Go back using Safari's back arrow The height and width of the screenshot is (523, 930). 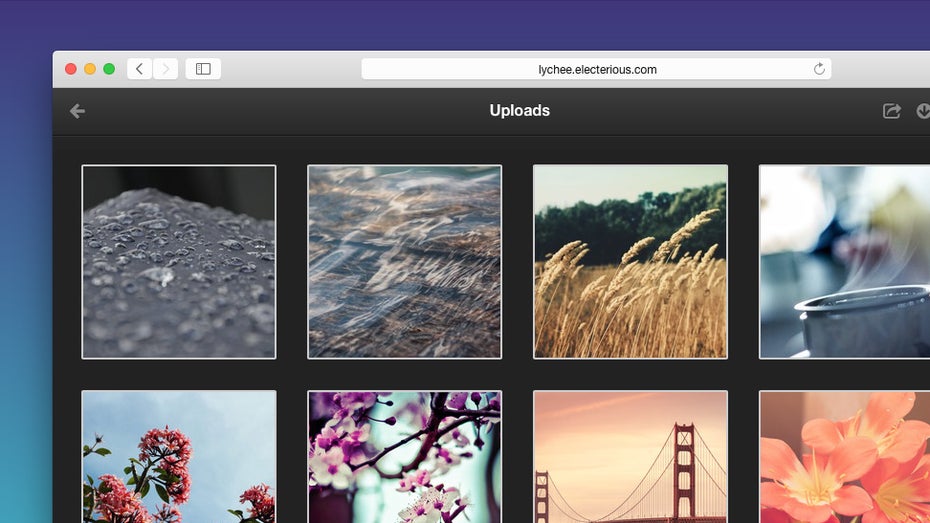[139, 69]
